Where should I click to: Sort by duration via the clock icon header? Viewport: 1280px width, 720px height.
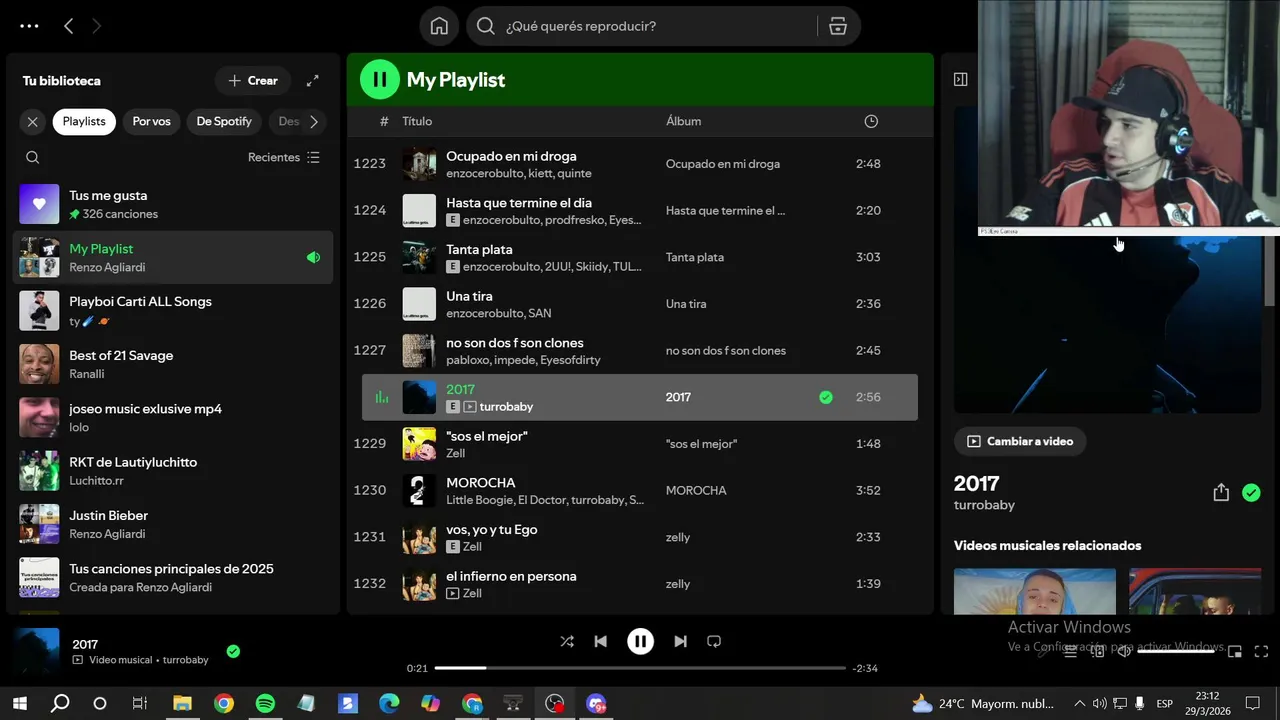pyautogui.click(x=871, y=121)
